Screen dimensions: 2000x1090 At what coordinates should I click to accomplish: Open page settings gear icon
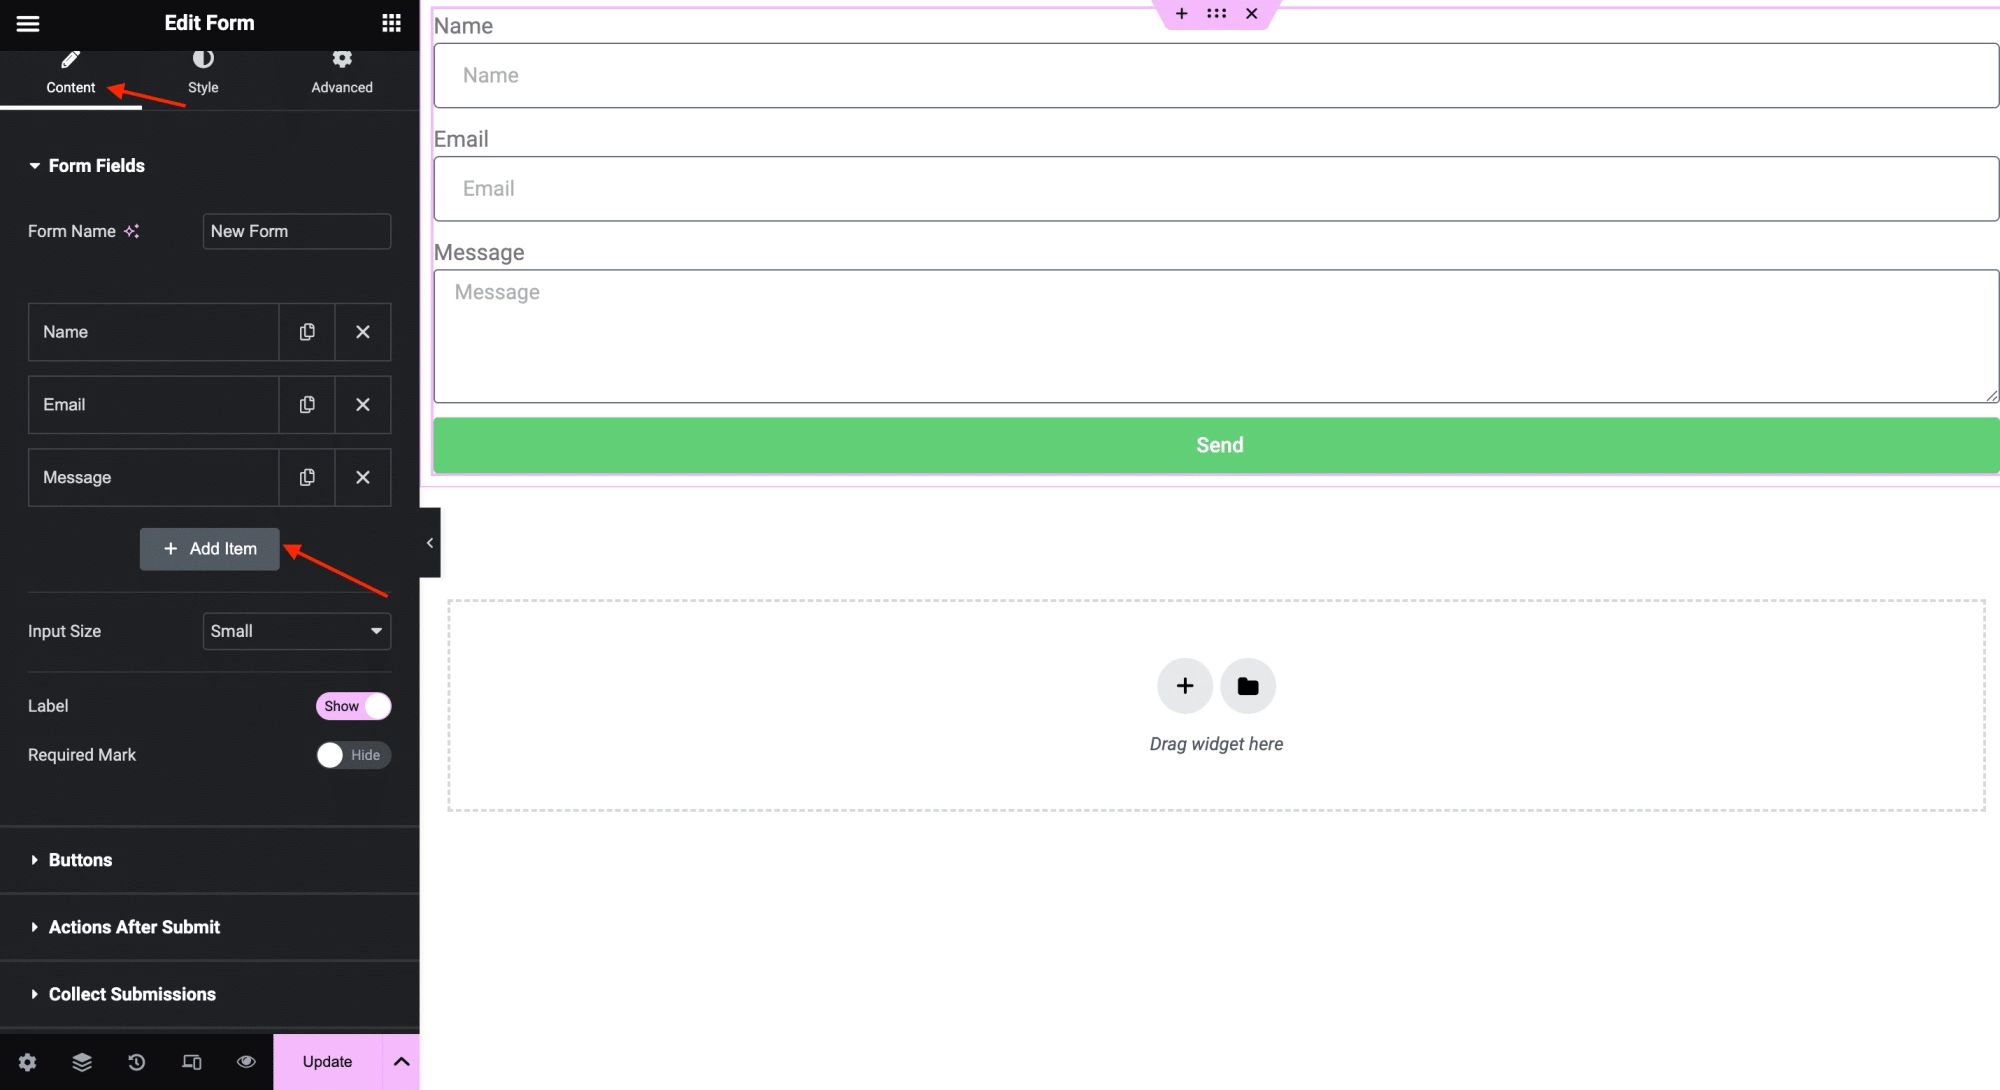28,1062
